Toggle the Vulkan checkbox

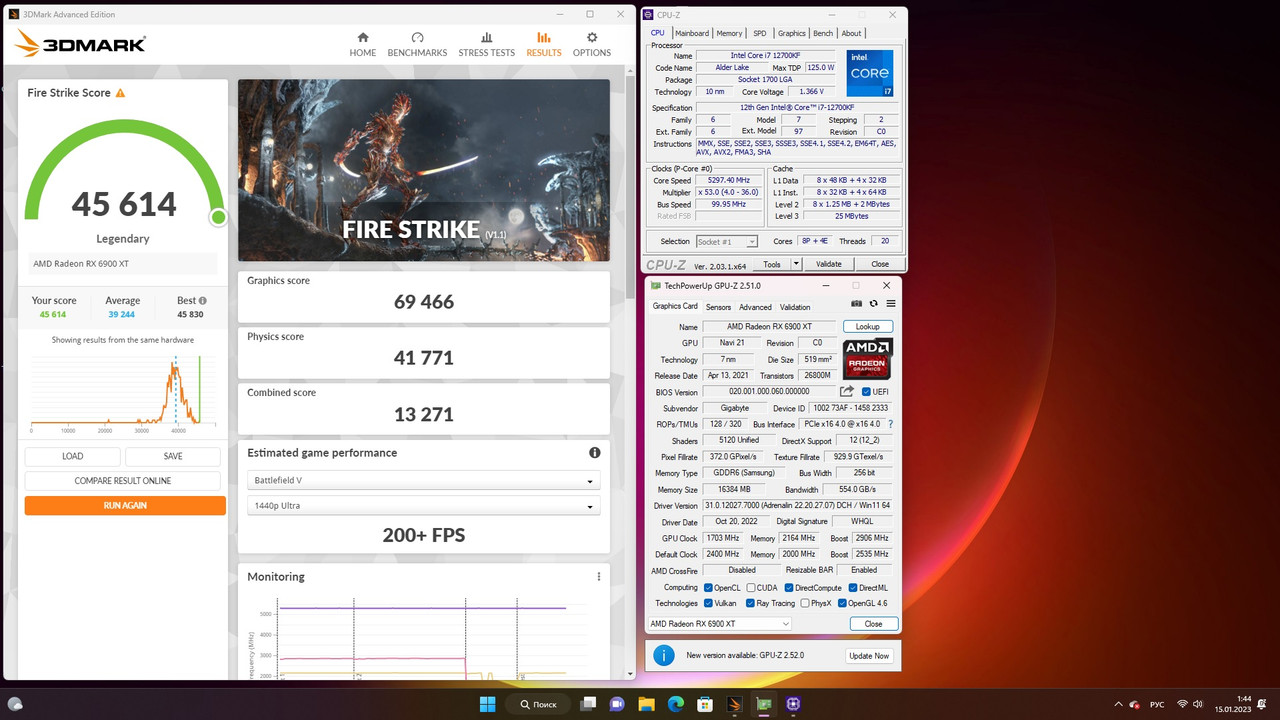(x=708, y=603)
